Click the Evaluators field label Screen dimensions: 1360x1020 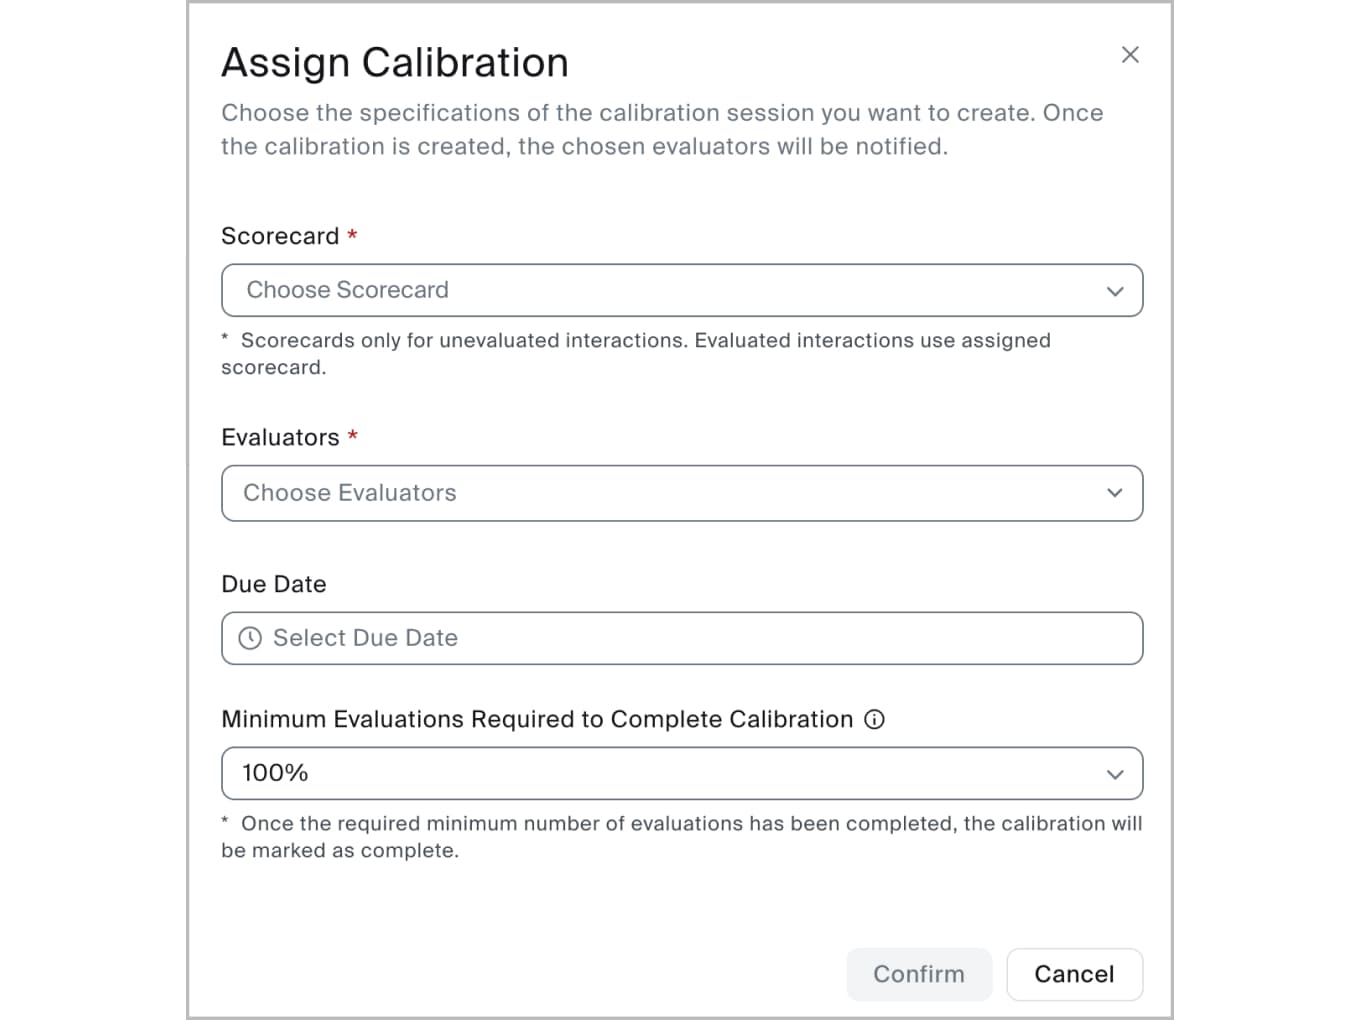[280, 437]
